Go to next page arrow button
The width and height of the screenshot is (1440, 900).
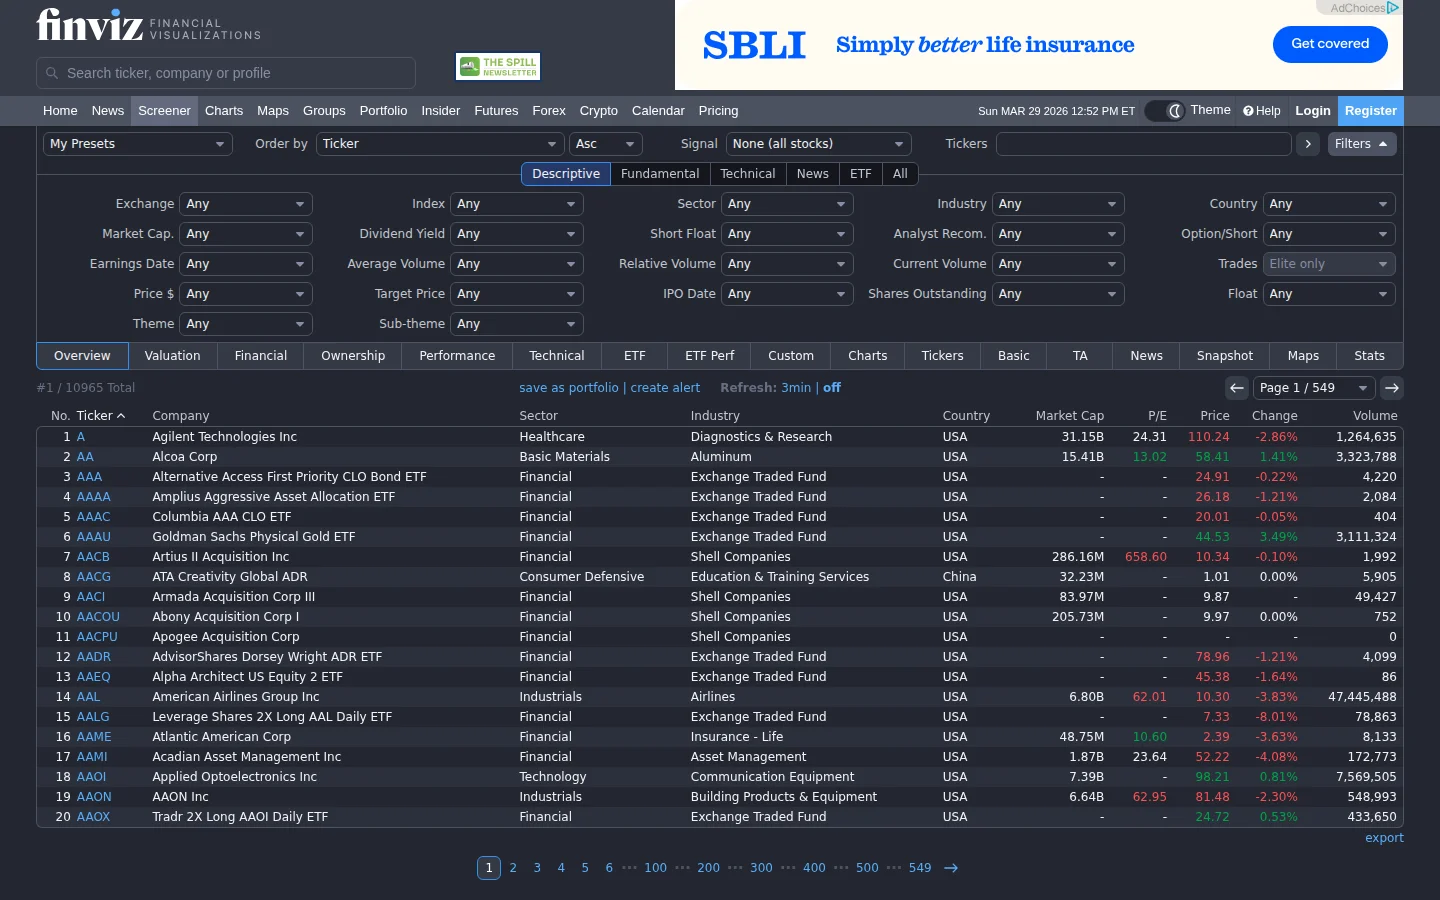coord(1392,388)
